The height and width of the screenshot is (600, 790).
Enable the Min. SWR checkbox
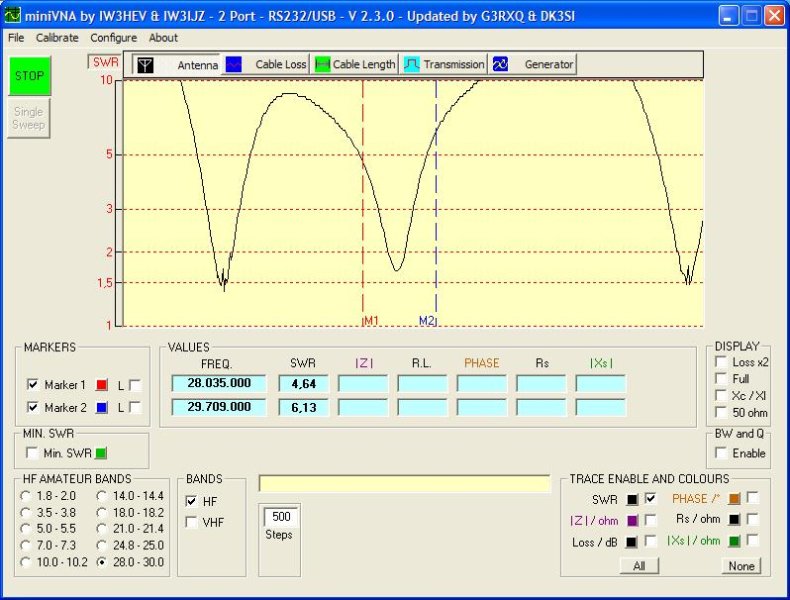[x=33, y=454]
